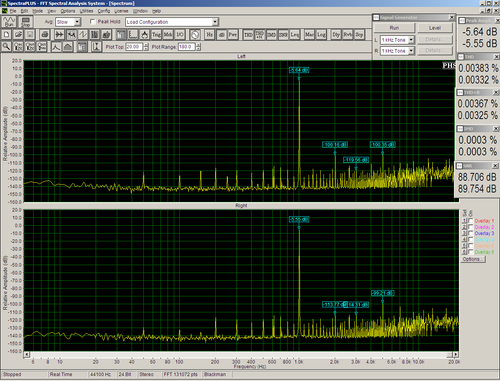This screenshot has height=381, width=500.
Task: Click the magnifier zoom icon
Action: tap(6, 47)
